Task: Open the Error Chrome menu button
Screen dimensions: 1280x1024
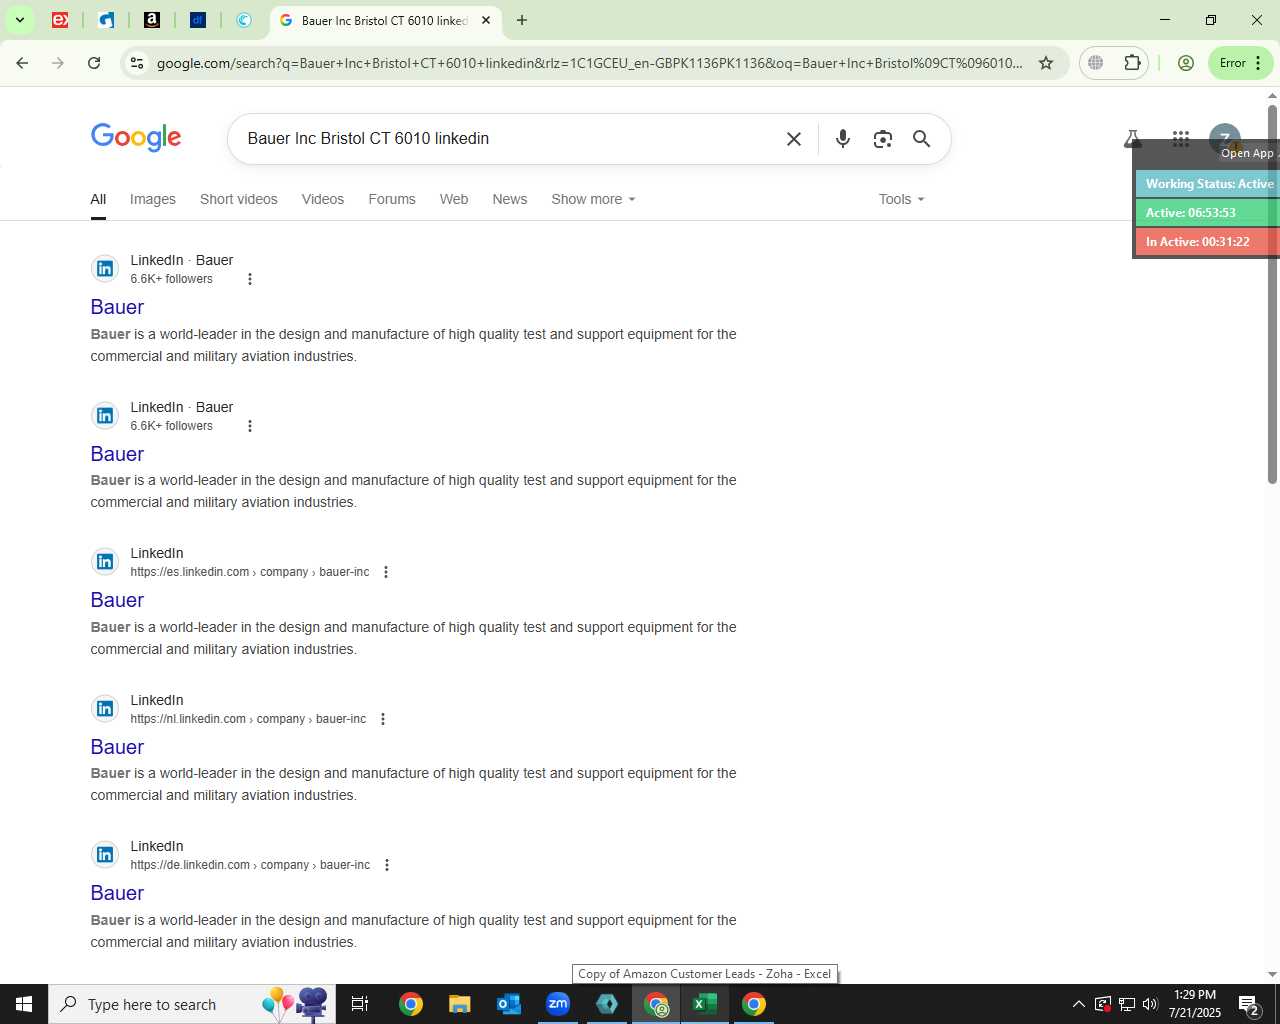Action: coord(1241,63)
